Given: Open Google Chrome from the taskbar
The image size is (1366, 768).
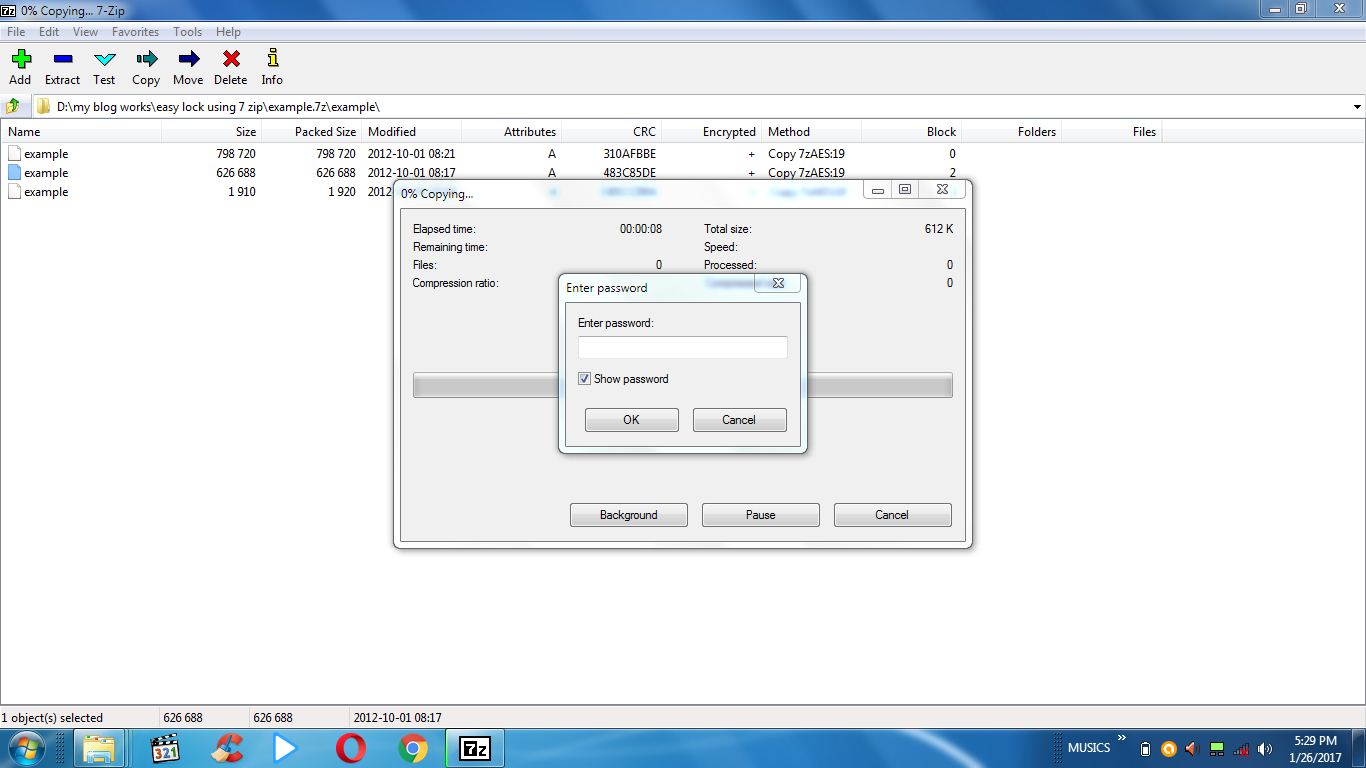Looking at the screenshot, I should click(x=413, y=748).
